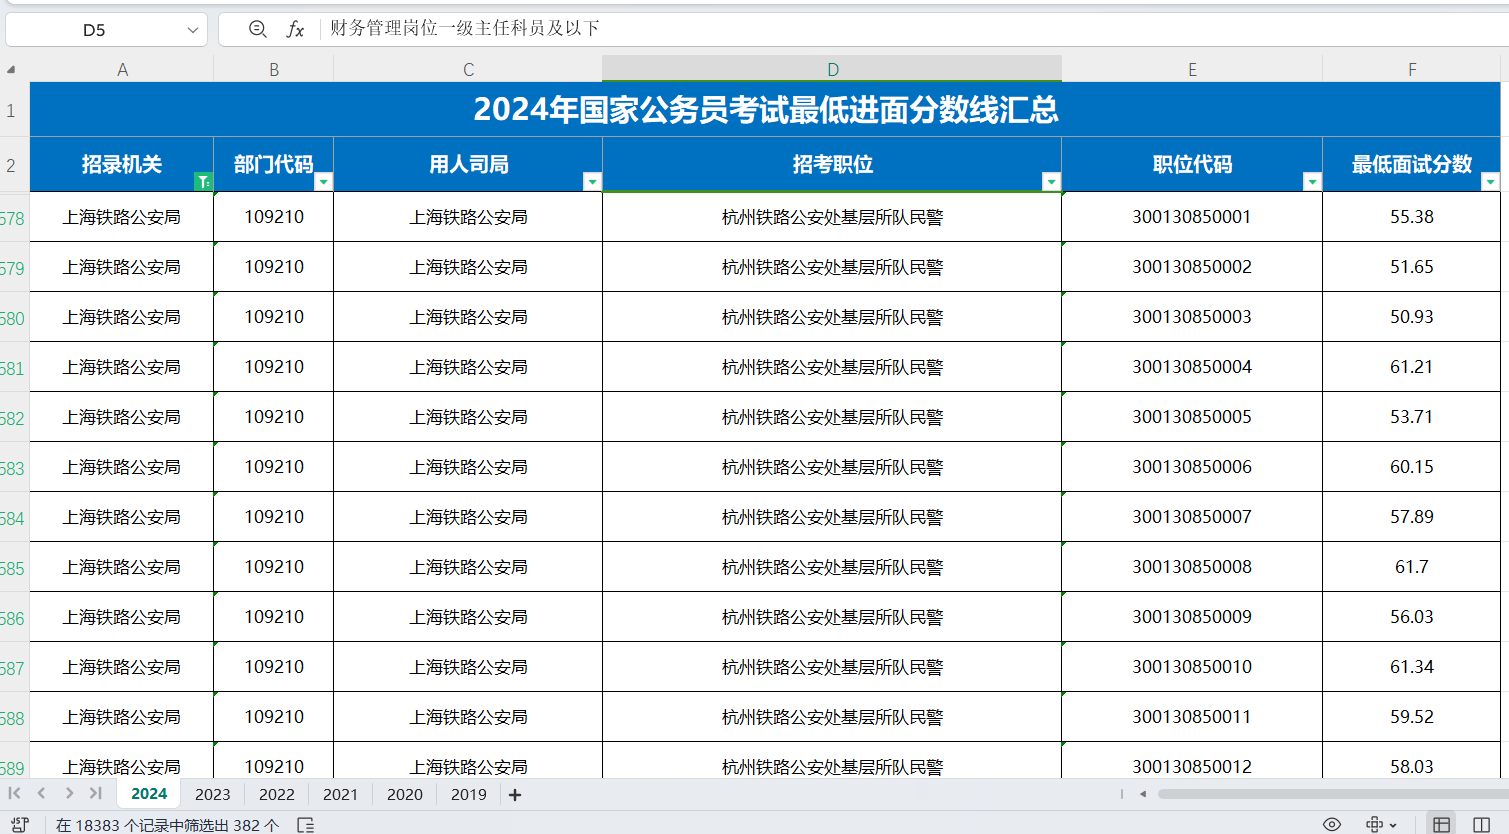
Task: Click the zoom magnifier icon in formula bar
Action: point(257,29)
